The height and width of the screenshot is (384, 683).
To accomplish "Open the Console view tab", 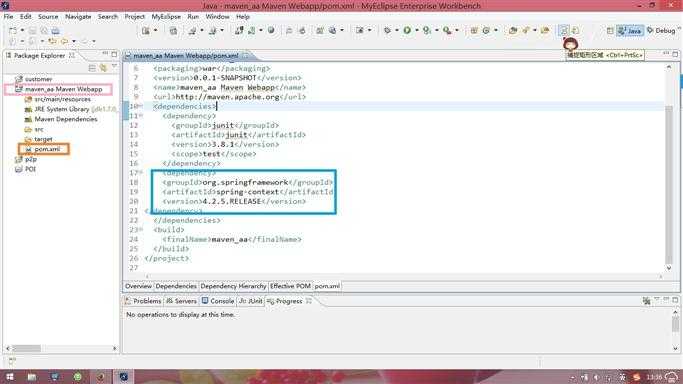I will [x=218, y=301].
